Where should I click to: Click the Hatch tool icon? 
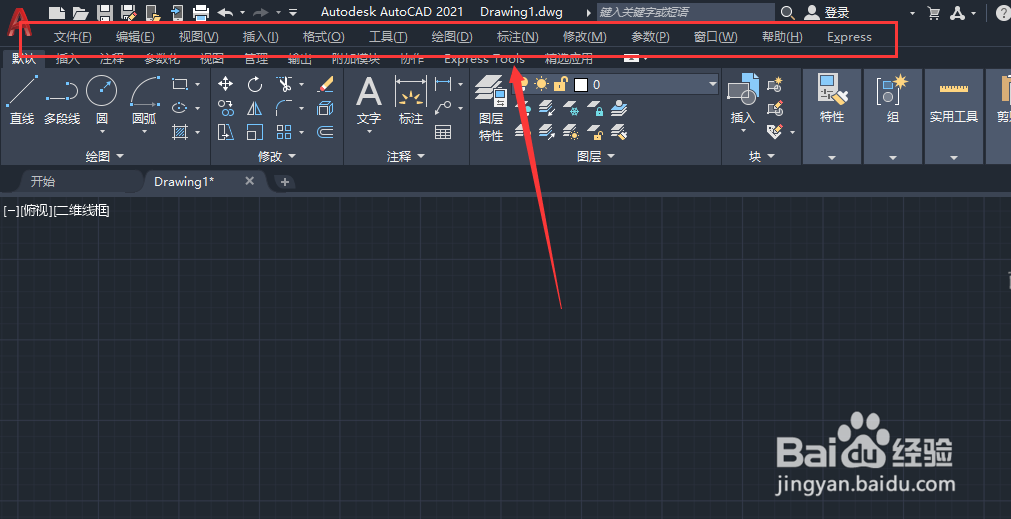(180, 132)
